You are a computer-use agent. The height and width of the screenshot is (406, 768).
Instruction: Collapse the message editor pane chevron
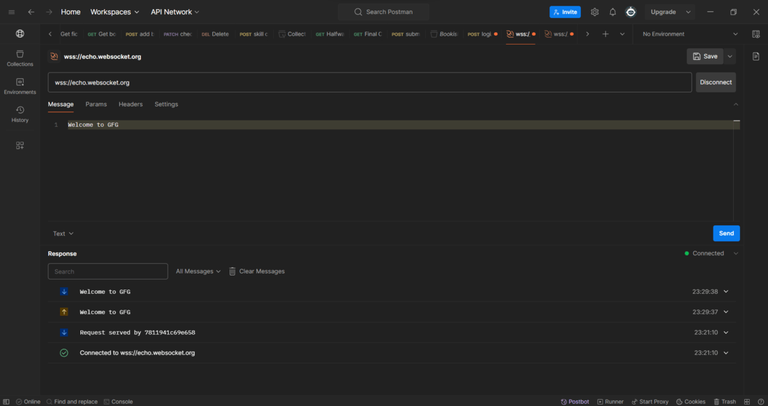[735, 104]
